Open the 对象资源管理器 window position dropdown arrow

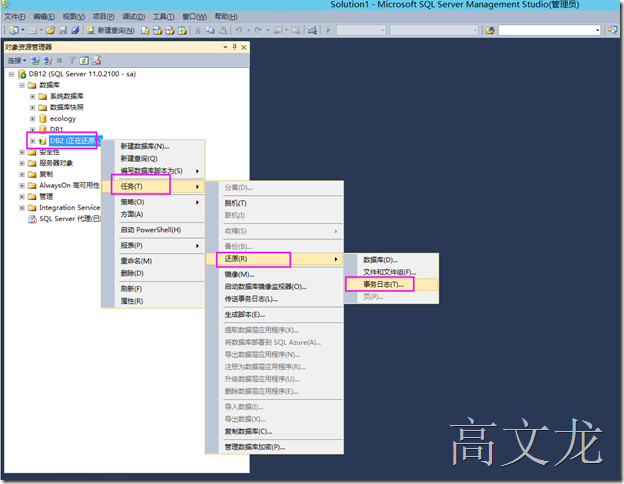click(225, 47)
